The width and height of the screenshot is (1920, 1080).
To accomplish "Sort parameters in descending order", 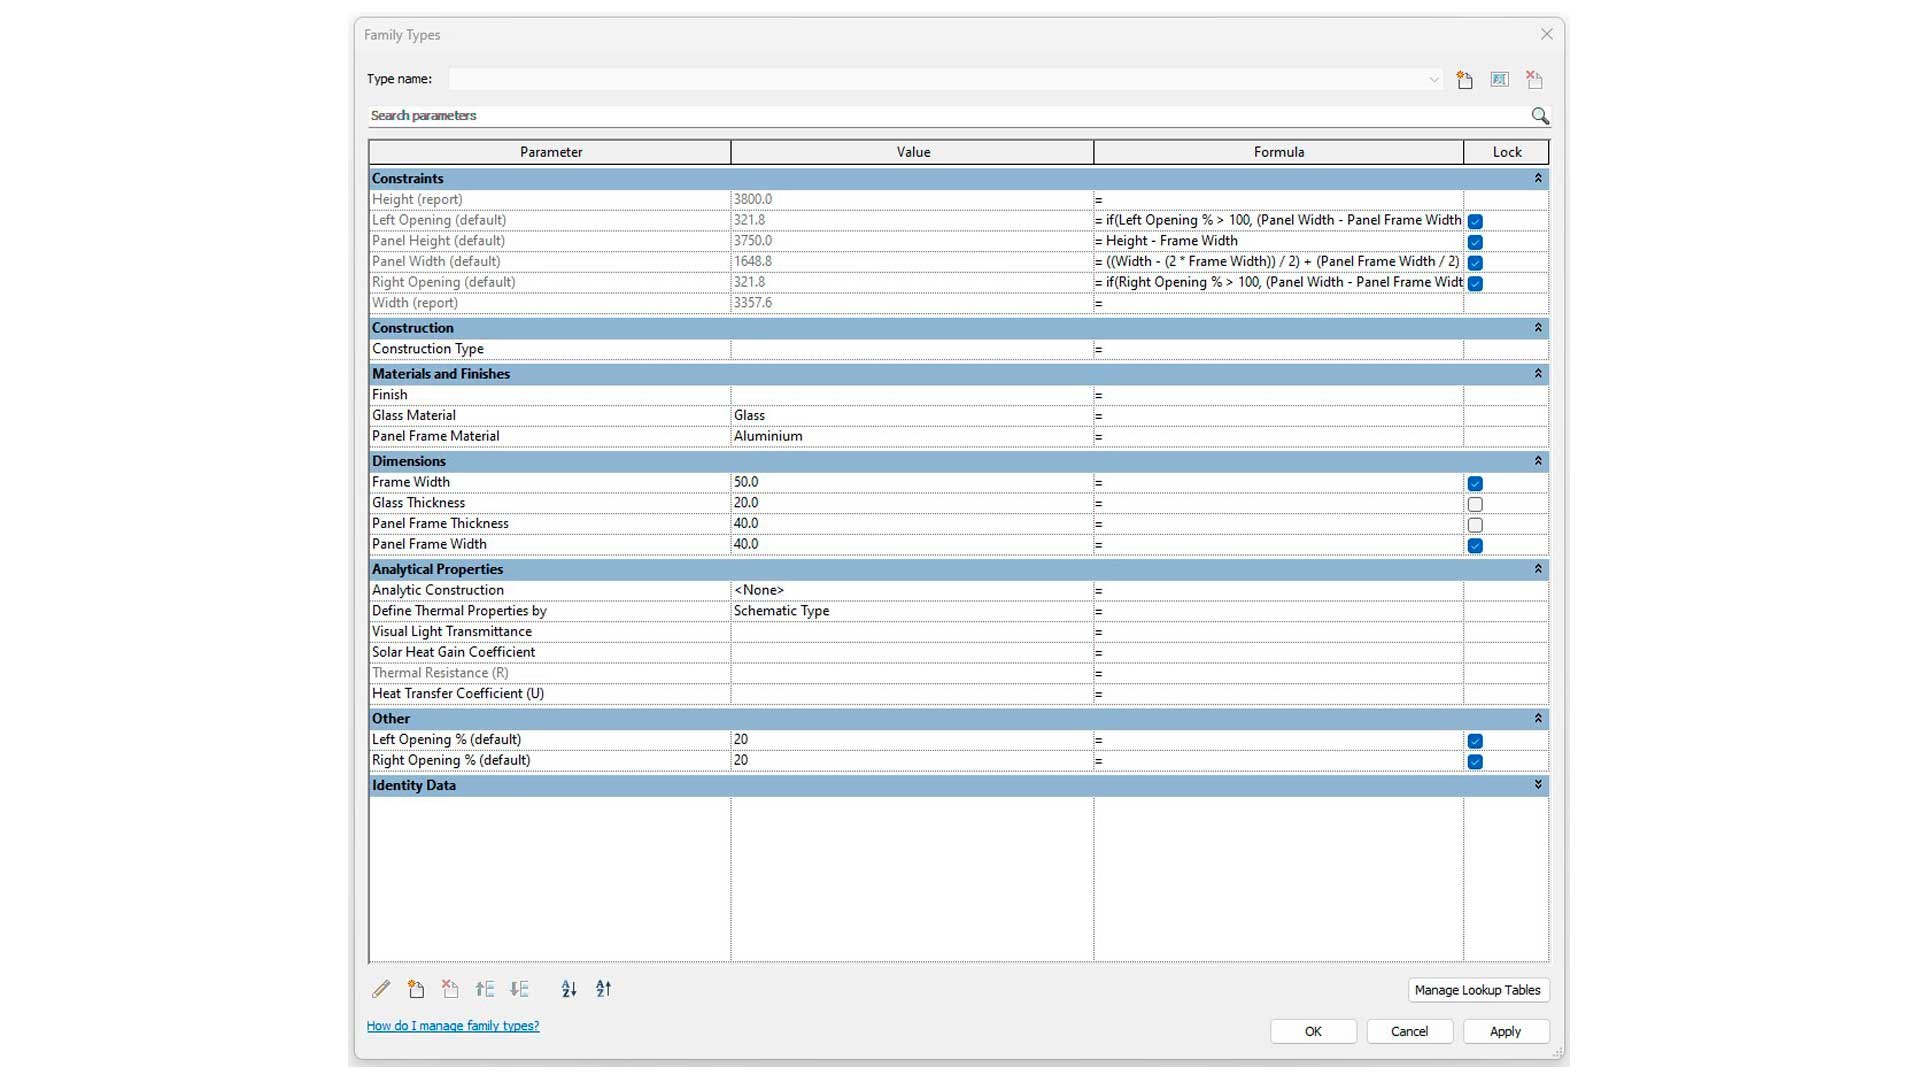I will click(x=604, y=989).
